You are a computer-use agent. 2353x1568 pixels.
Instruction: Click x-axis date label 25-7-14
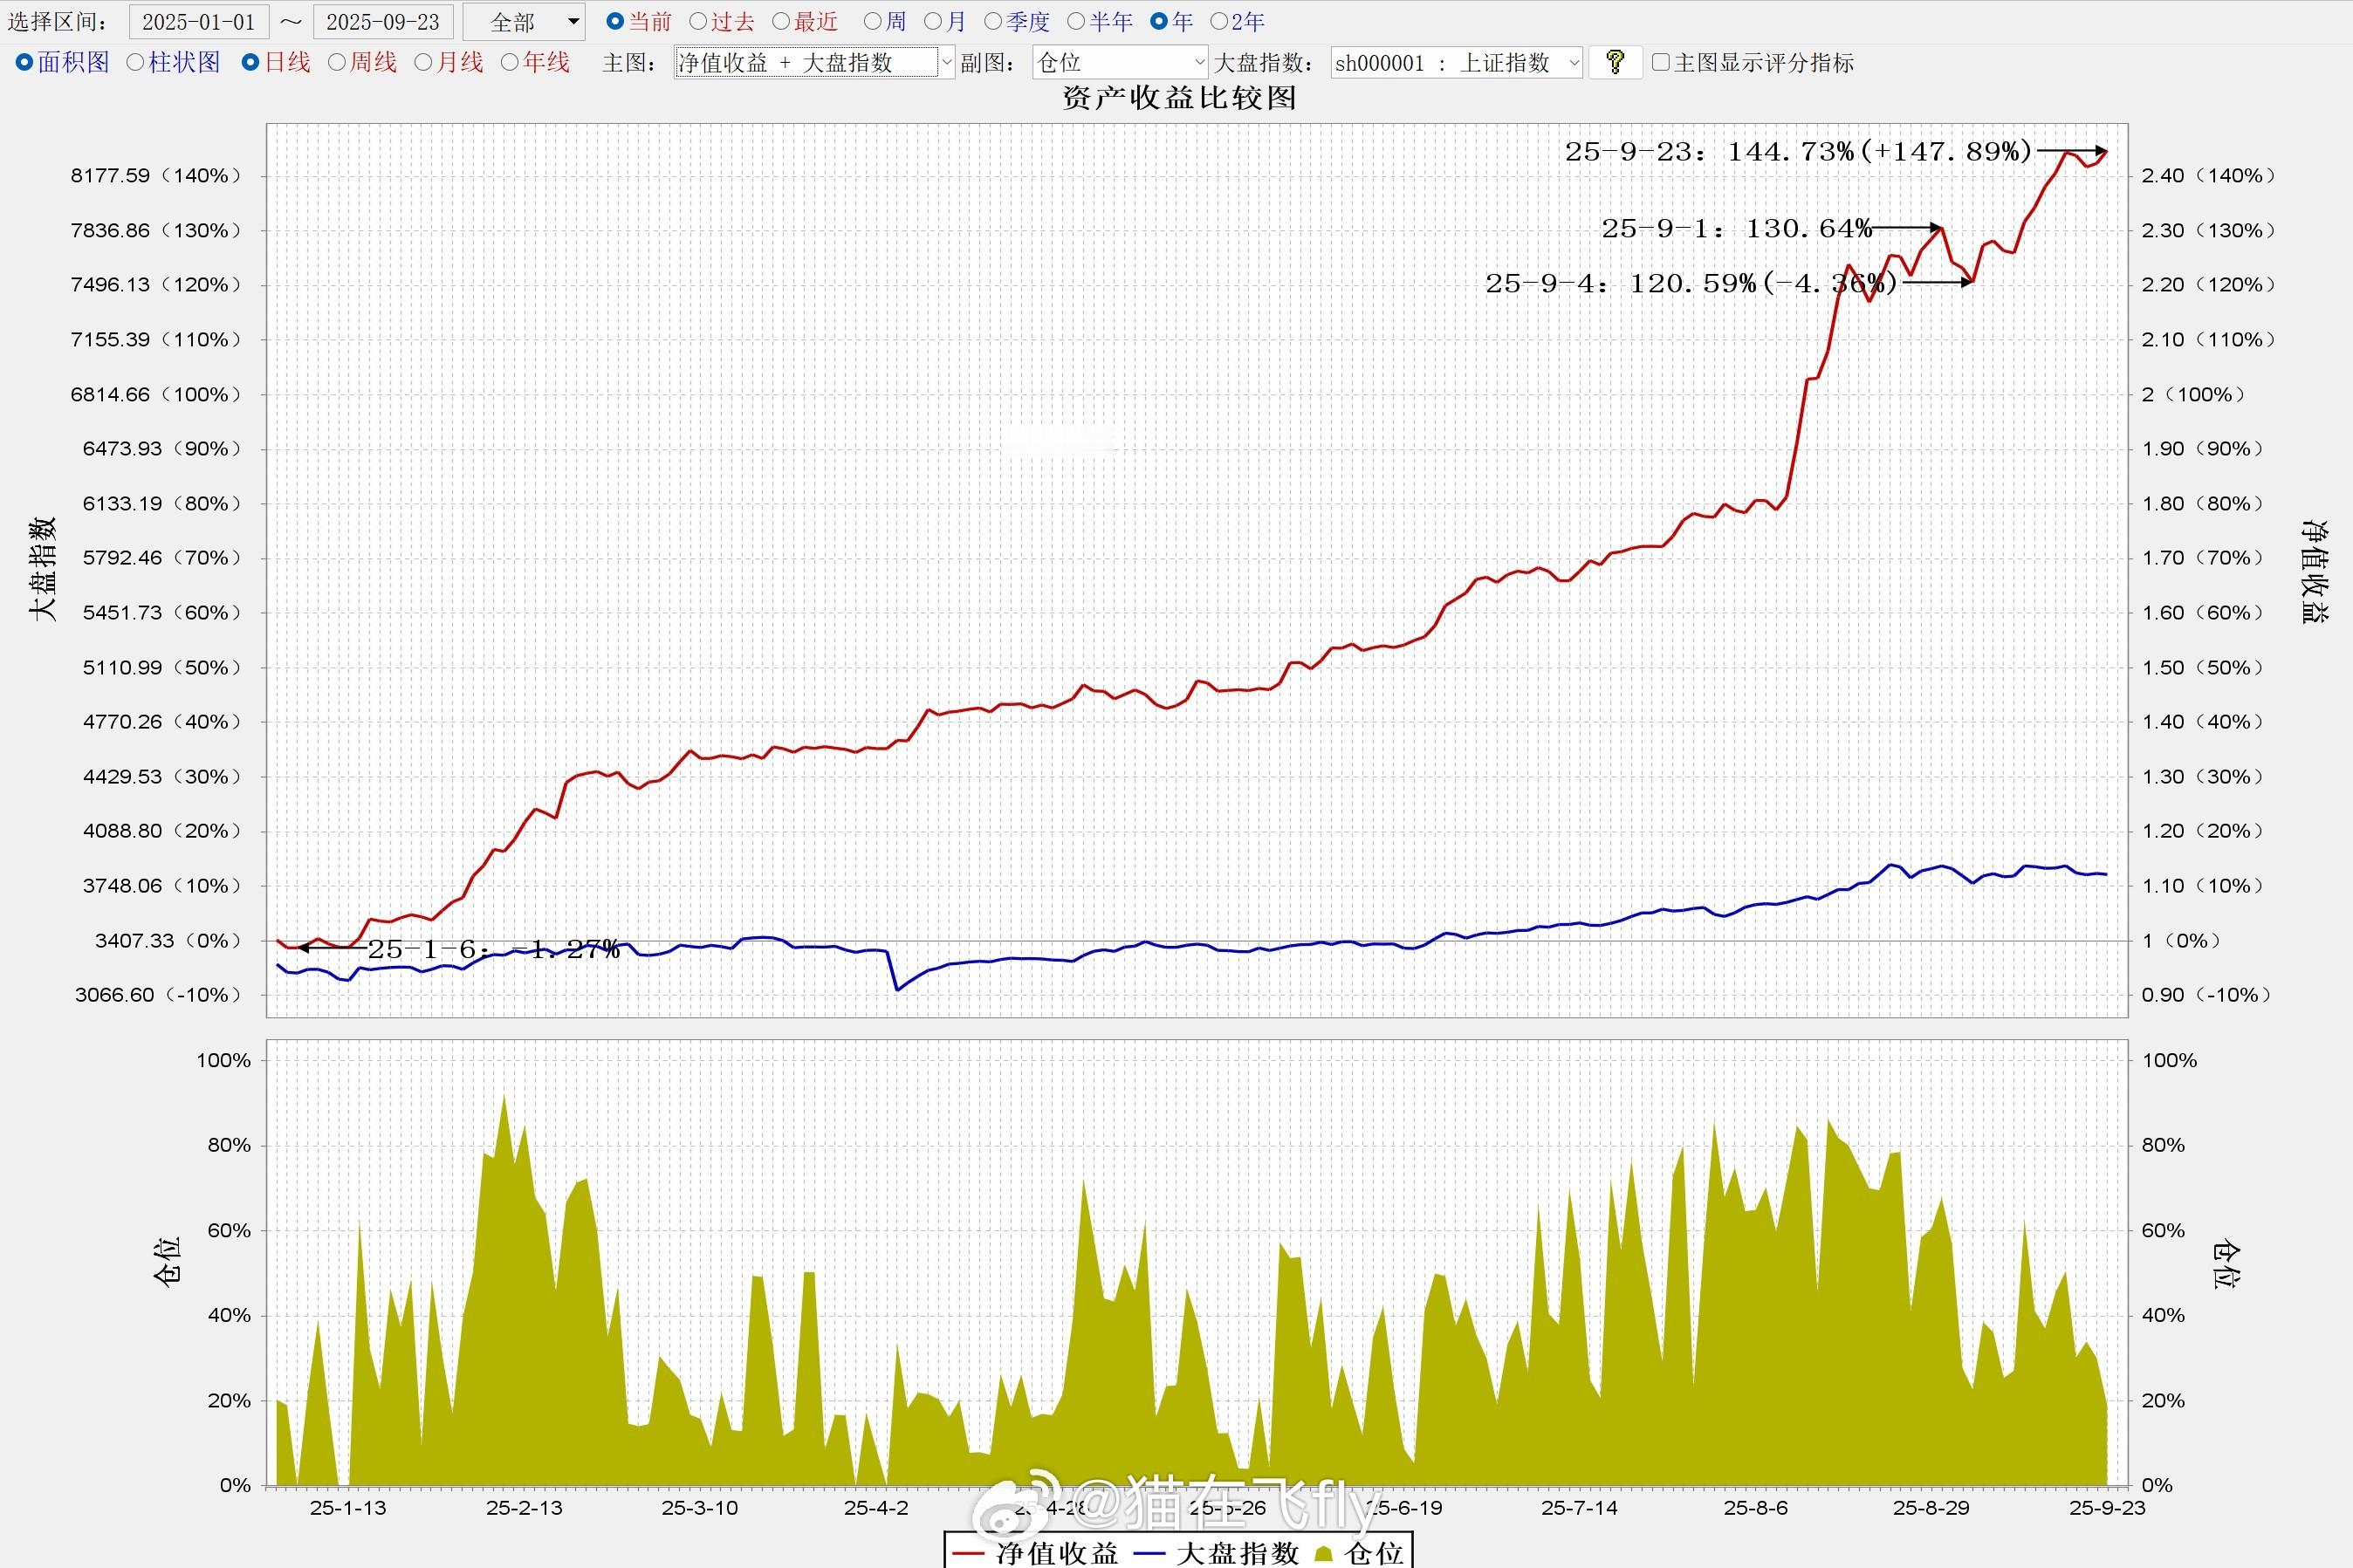coord(1579,1508)
